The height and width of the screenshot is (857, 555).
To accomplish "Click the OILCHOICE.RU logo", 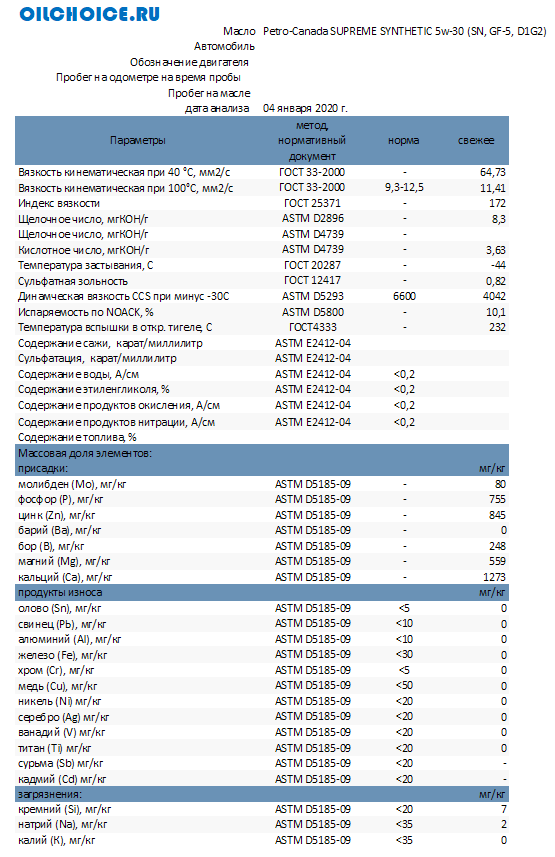I will (x=90, y=14).
